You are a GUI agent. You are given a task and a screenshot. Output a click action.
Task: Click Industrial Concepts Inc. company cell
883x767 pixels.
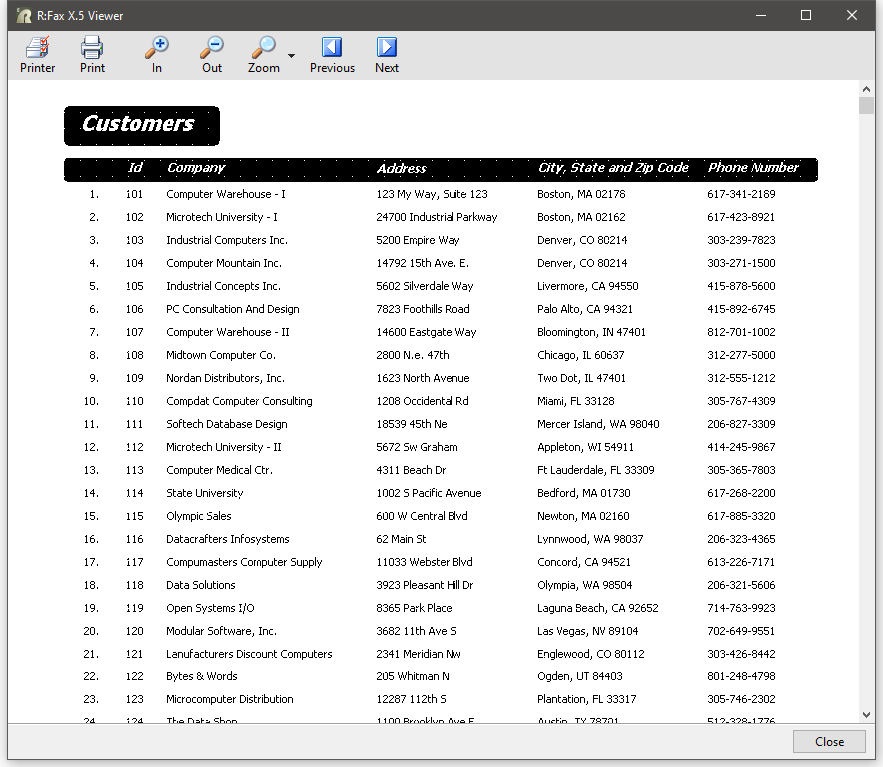pos(224,286)
